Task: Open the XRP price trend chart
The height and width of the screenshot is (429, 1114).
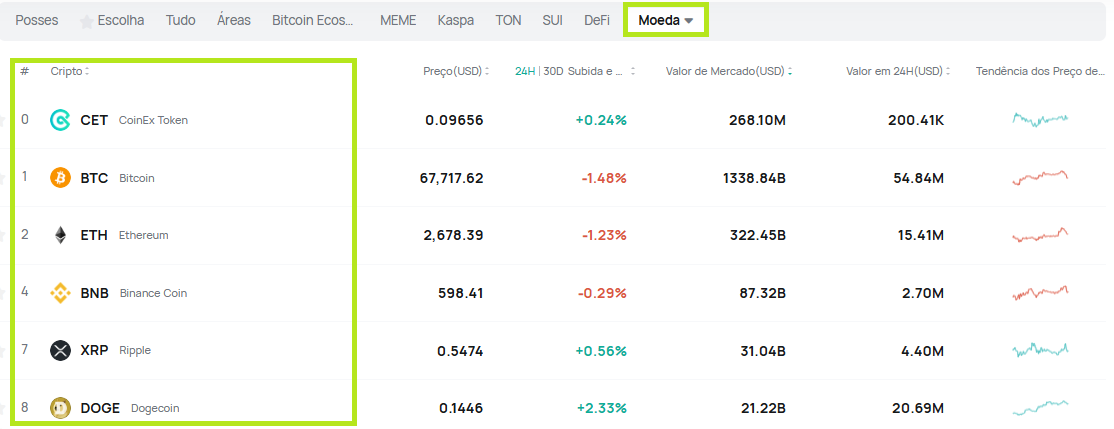Action: (1040, 349)
